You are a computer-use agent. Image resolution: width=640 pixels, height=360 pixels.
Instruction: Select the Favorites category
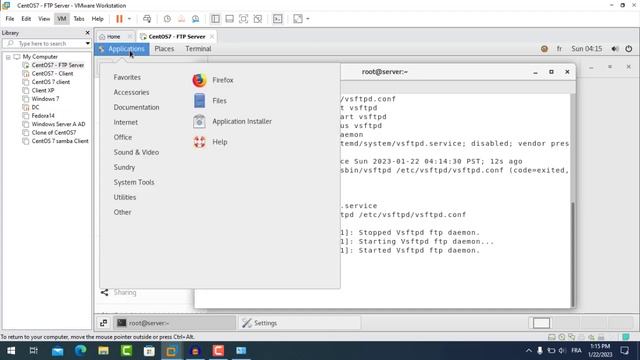[127, 78]
